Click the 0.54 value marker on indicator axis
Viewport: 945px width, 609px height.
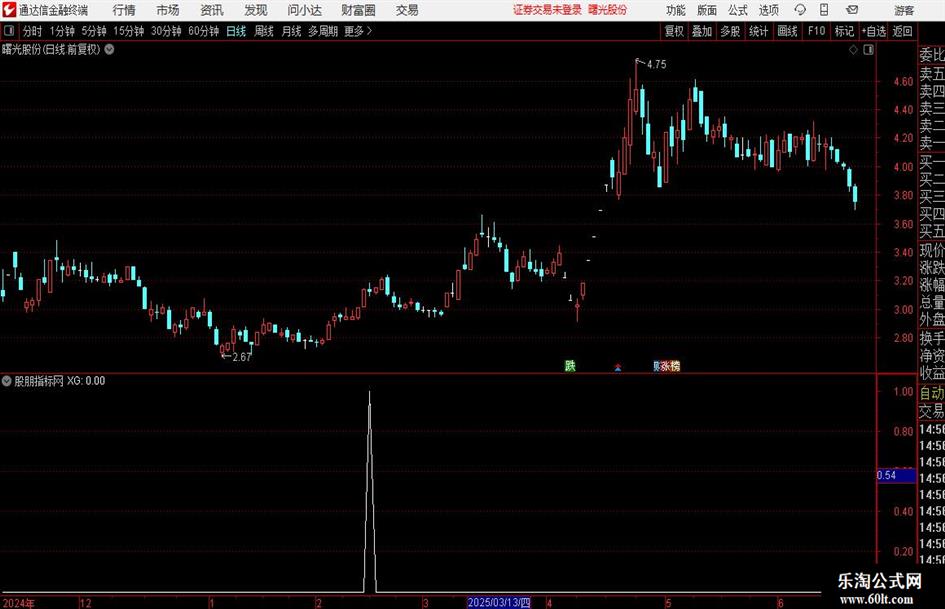pyautogui.click(x=896, y=475)
